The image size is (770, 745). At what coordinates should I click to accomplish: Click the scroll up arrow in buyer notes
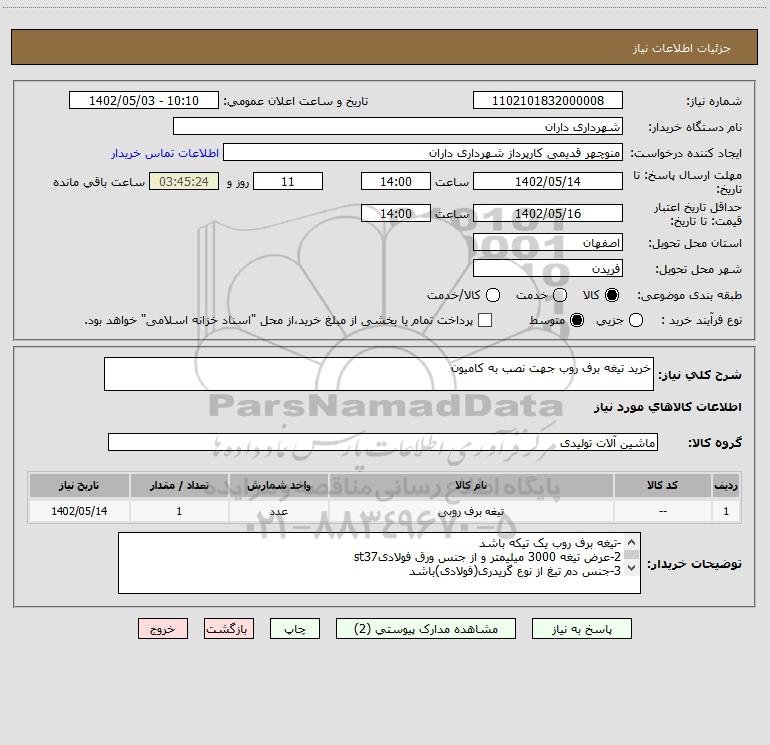coord(632,543)
